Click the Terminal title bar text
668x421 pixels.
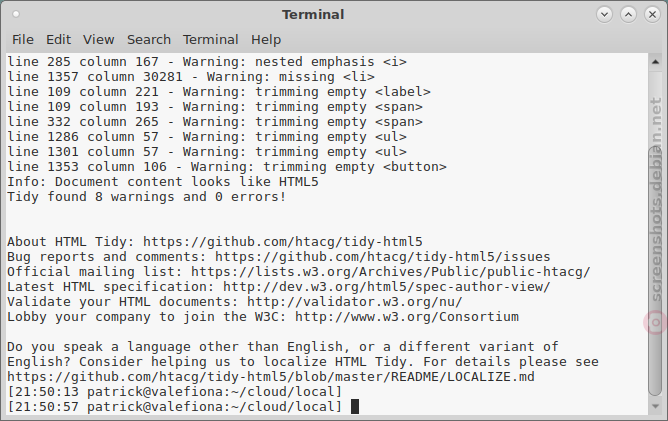tap(313, 14)
